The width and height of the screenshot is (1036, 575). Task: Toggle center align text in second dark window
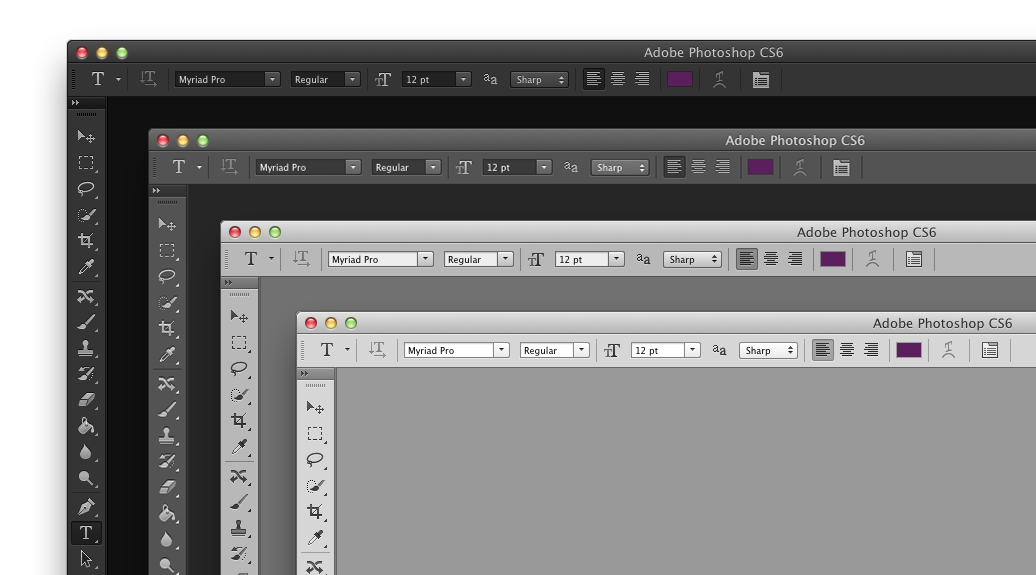pos(698,167)
